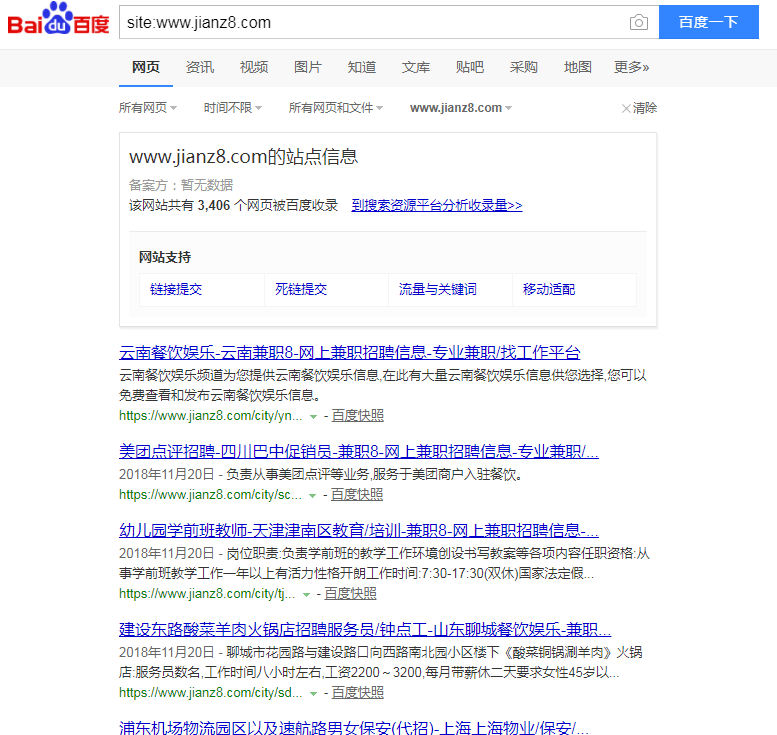Open result 幼儿园学前班教师-天津津南区
The width and height of the screenshot is (777, 735).
[359, 531]
